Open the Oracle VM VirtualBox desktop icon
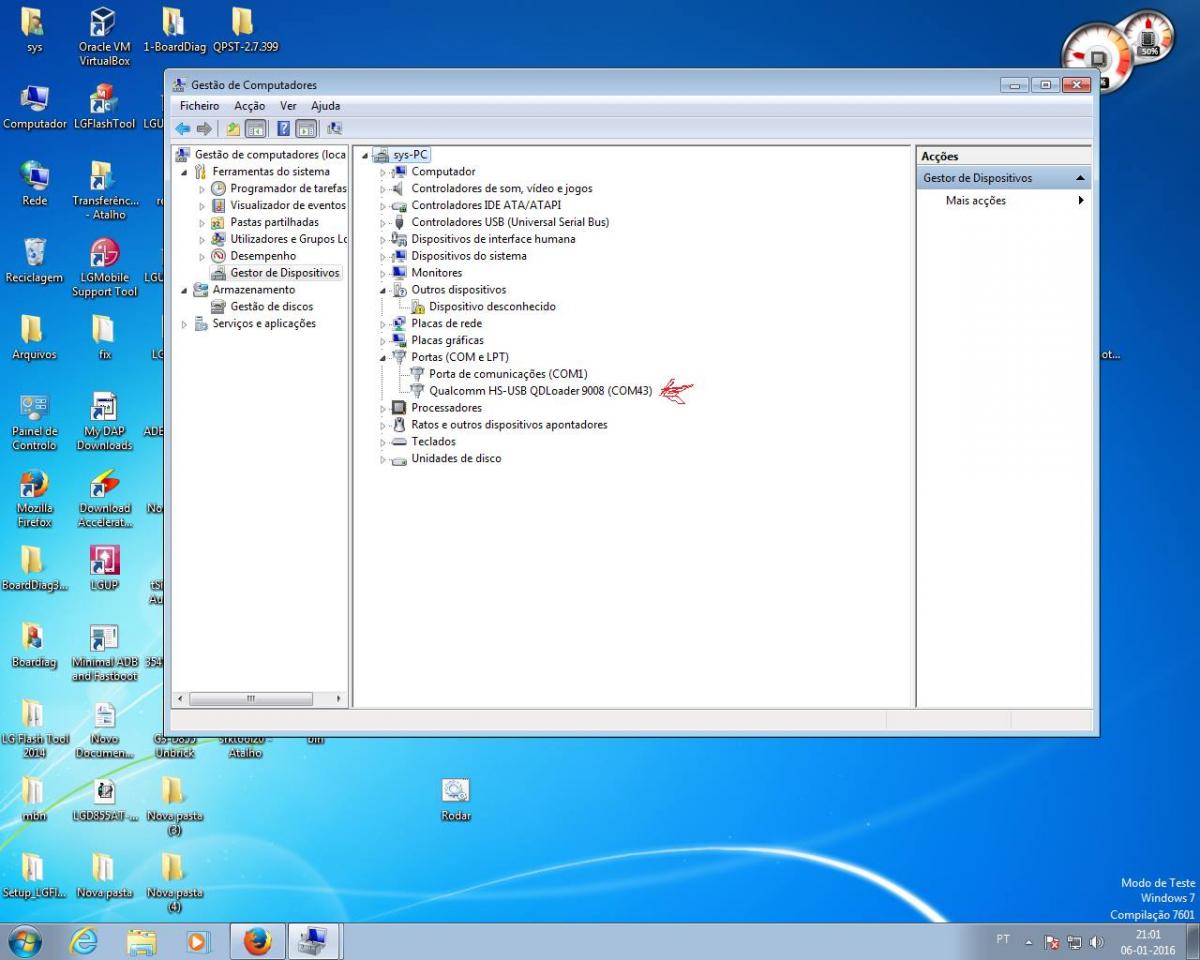Viewport: 1200px width, 960px height. pyautogui.click(x=104, y=37)
